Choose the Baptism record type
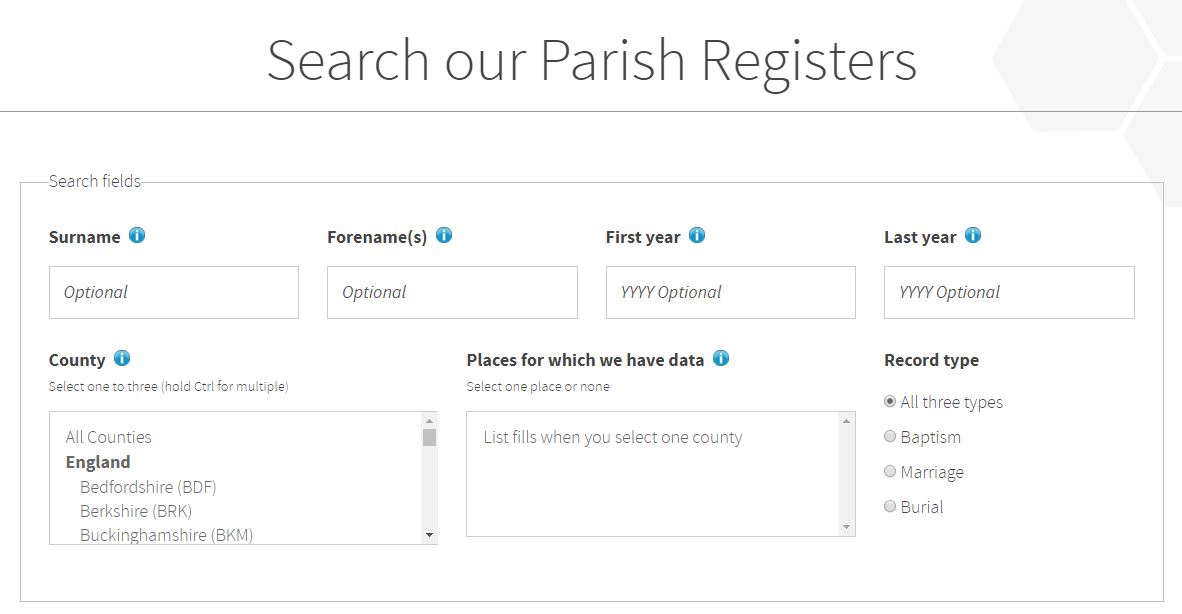 coord(890,437)
